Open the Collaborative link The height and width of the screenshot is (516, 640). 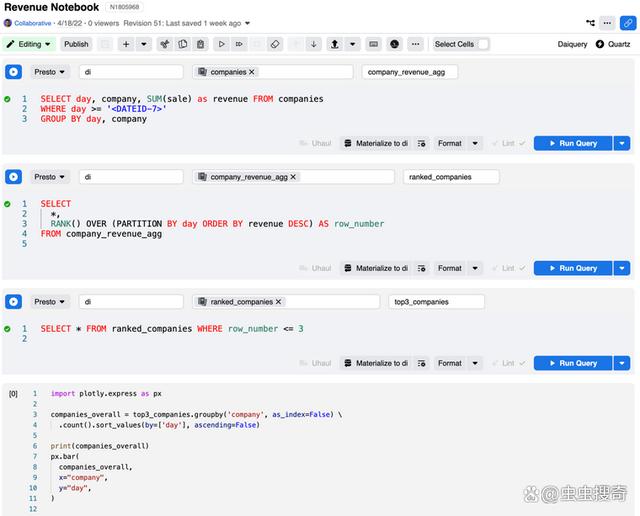33,23
